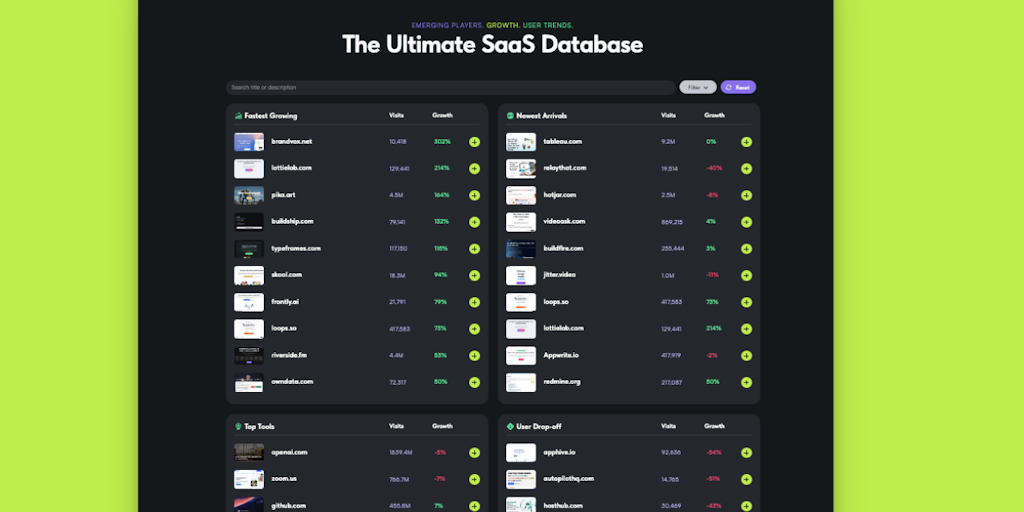Add videoask.com with its plus icon

(746, 222)
